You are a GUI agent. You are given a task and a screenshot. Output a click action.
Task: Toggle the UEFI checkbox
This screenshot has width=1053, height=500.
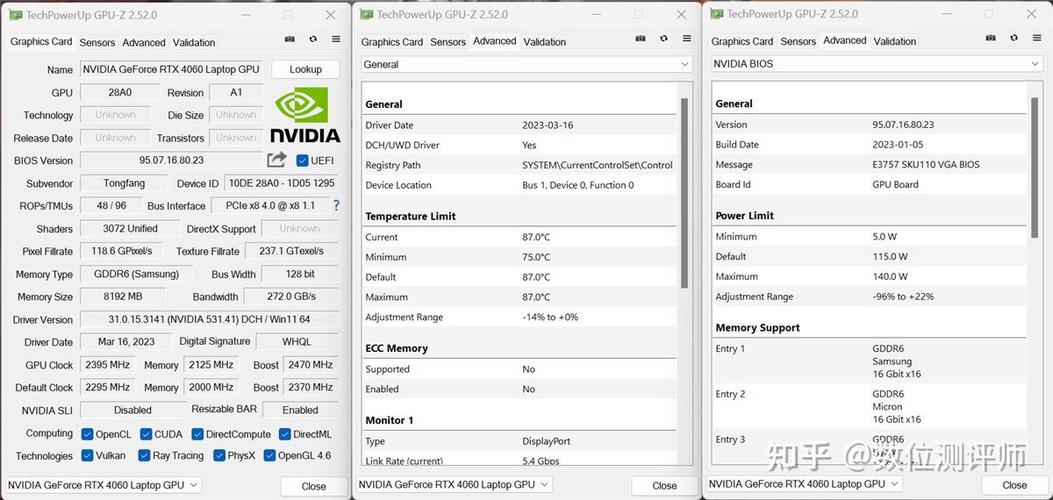(303, 160)
